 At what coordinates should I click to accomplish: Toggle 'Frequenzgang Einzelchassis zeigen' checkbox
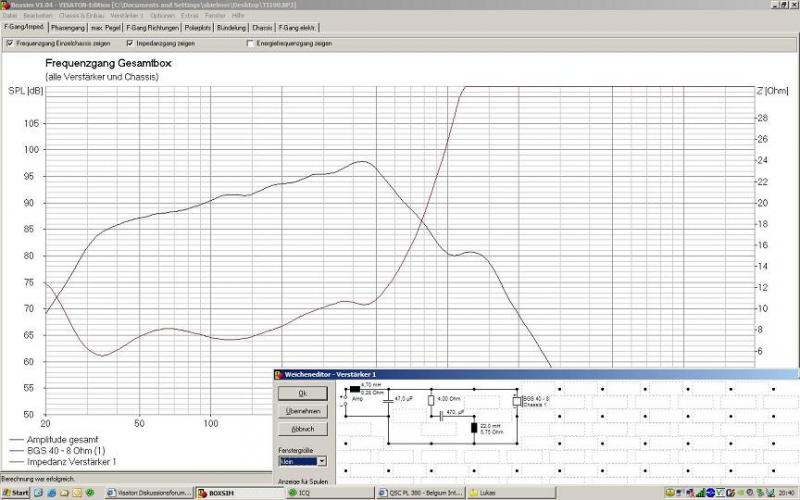coord(10,43)
